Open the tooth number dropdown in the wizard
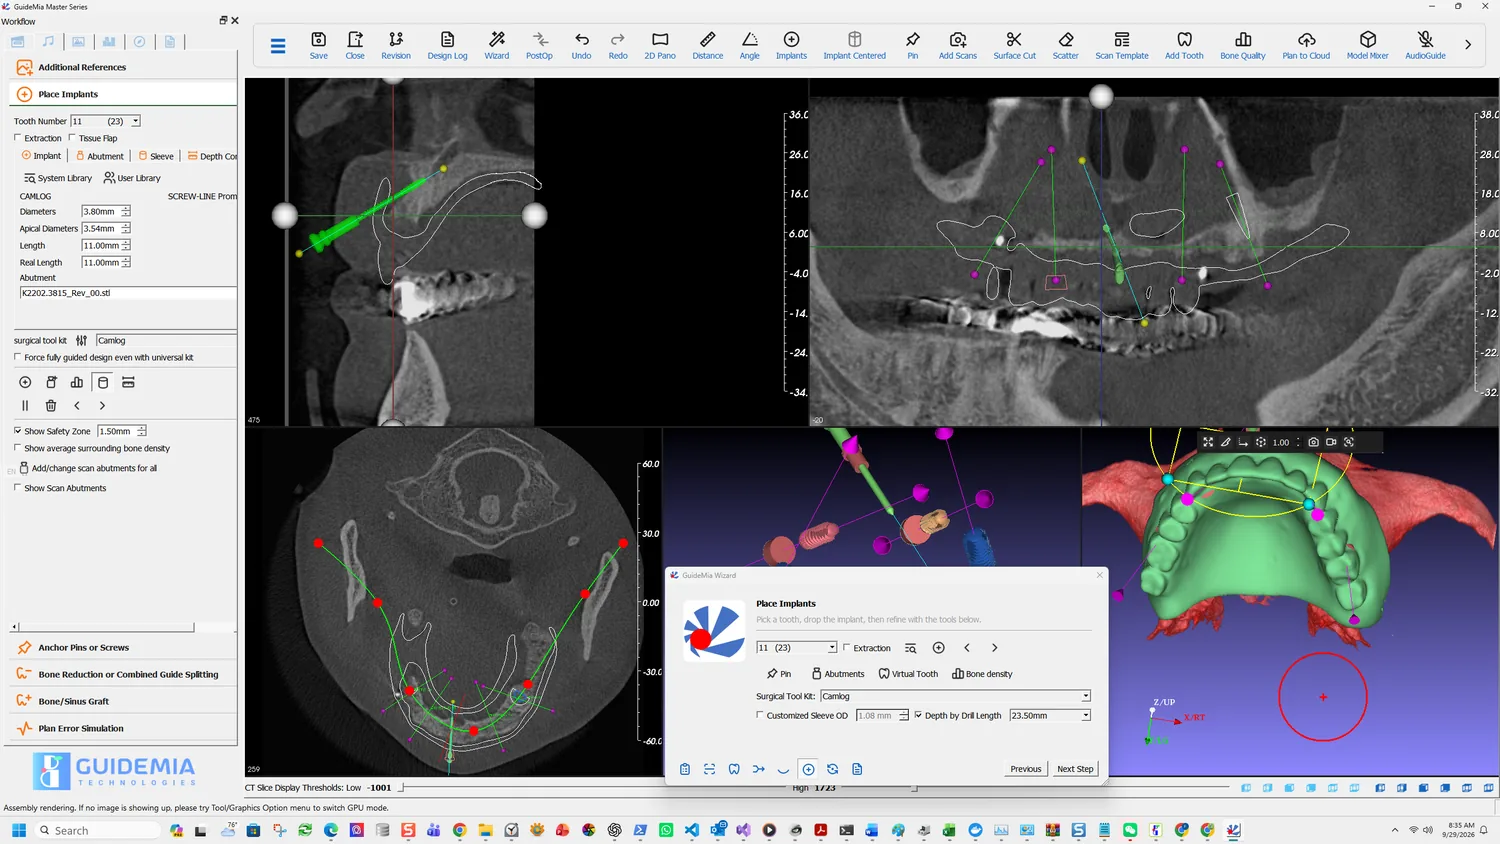Image resolution: width=1500 pixels, height=844 pixels. [832, 648]
